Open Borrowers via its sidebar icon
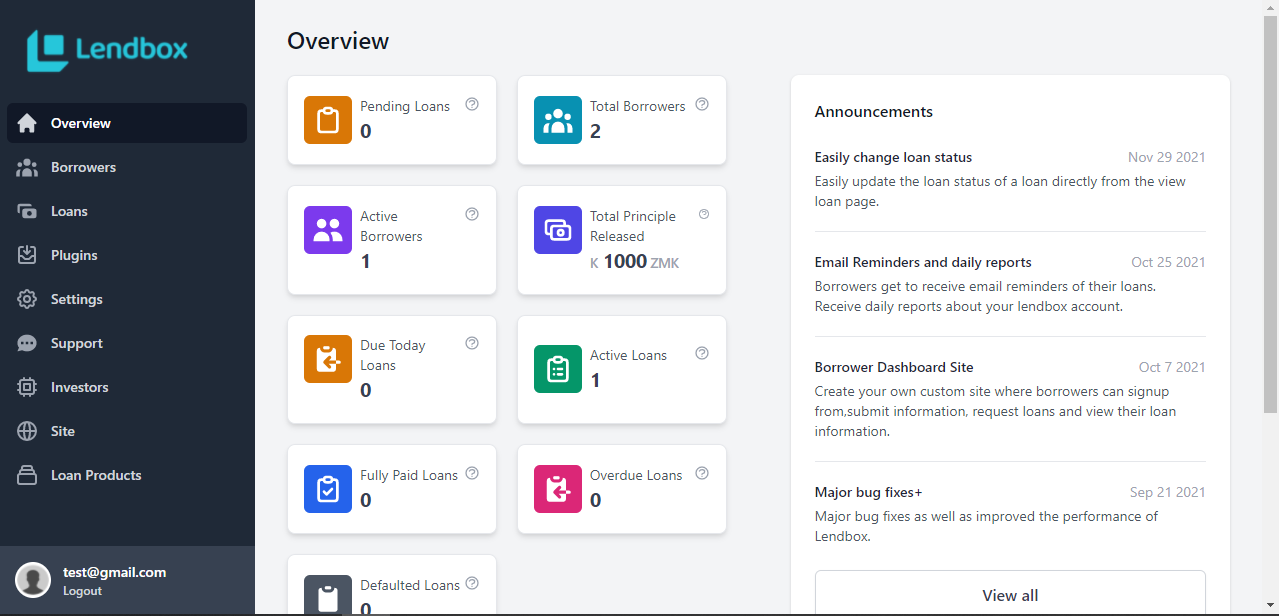 tap(25, 167)
